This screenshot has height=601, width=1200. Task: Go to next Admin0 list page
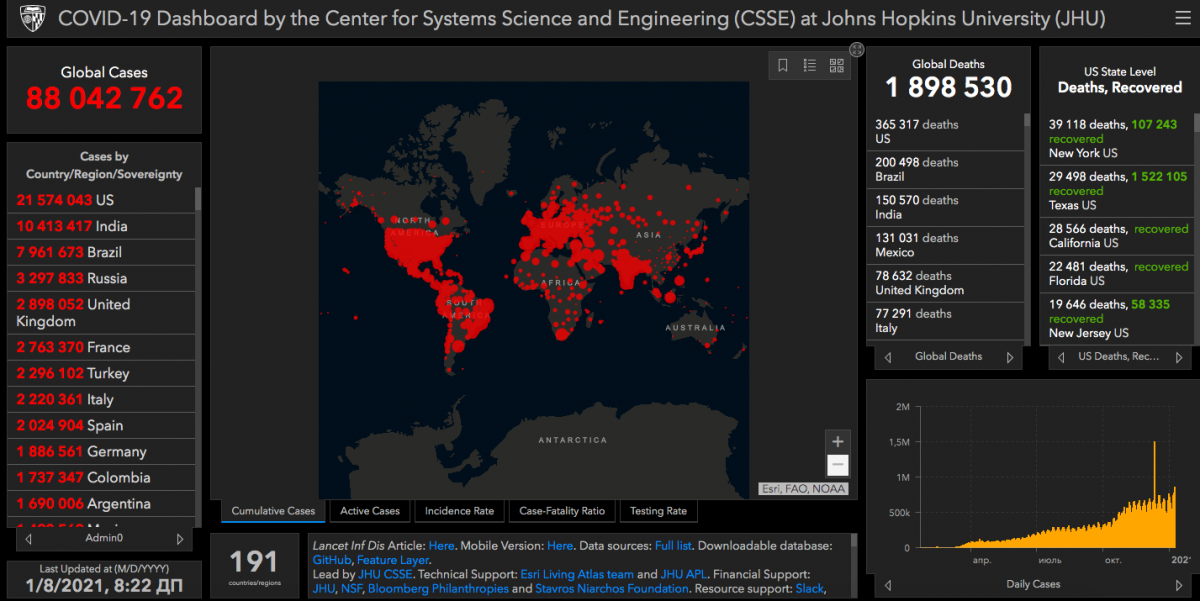click(x=180, y=539)
